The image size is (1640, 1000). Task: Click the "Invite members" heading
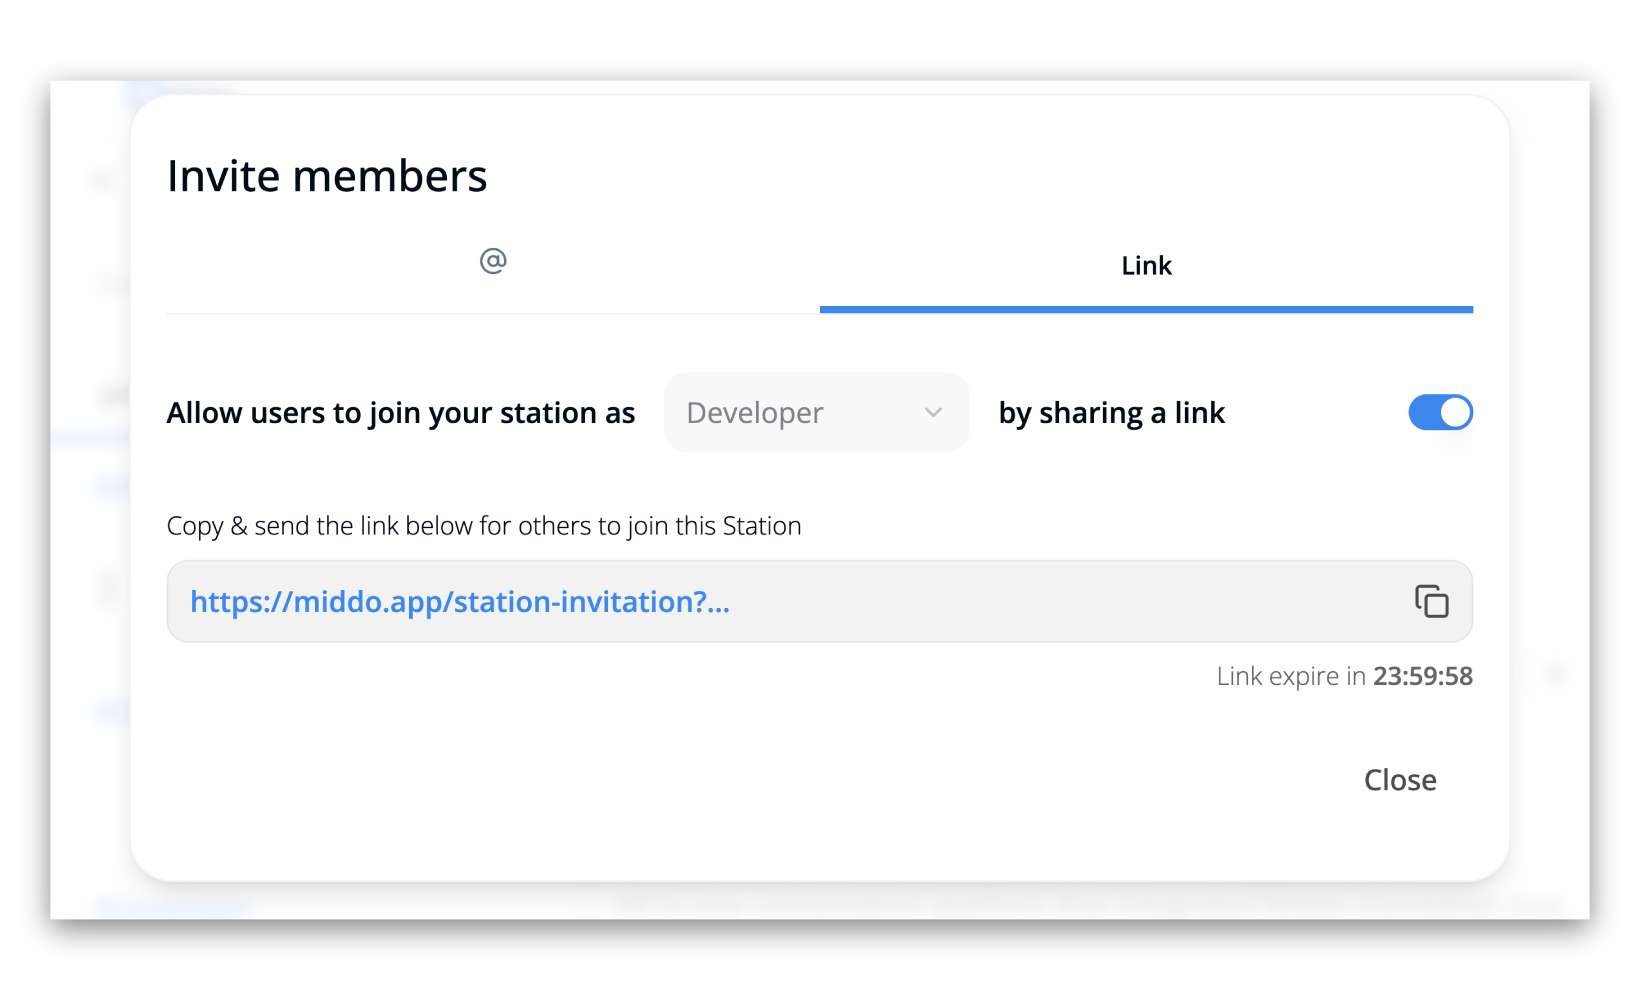click(x=327, y=176)
